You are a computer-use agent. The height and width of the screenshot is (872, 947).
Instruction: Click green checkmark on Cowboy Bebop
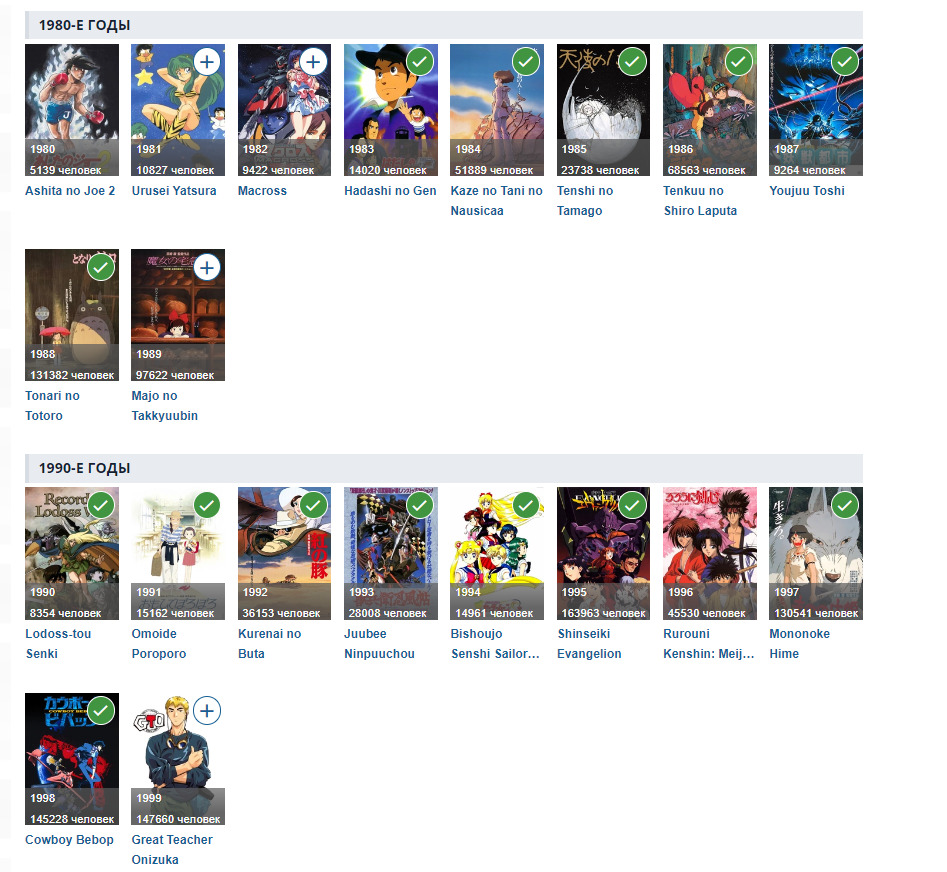point(101,711)
